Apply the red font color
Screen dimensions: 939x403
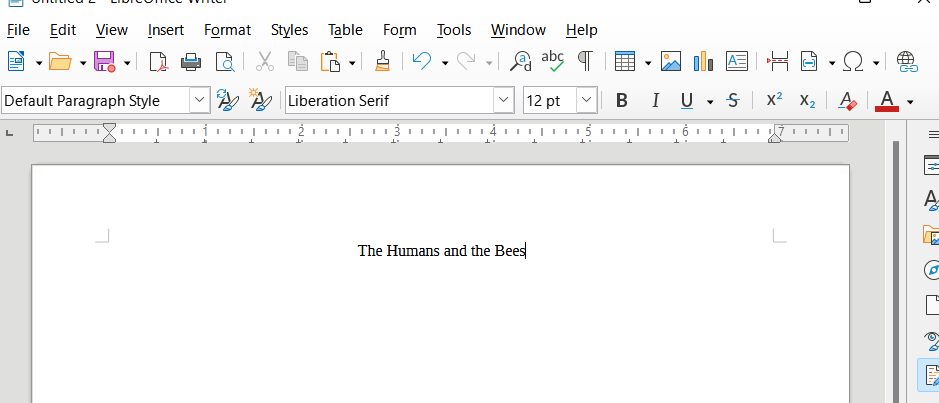(887, 101)
